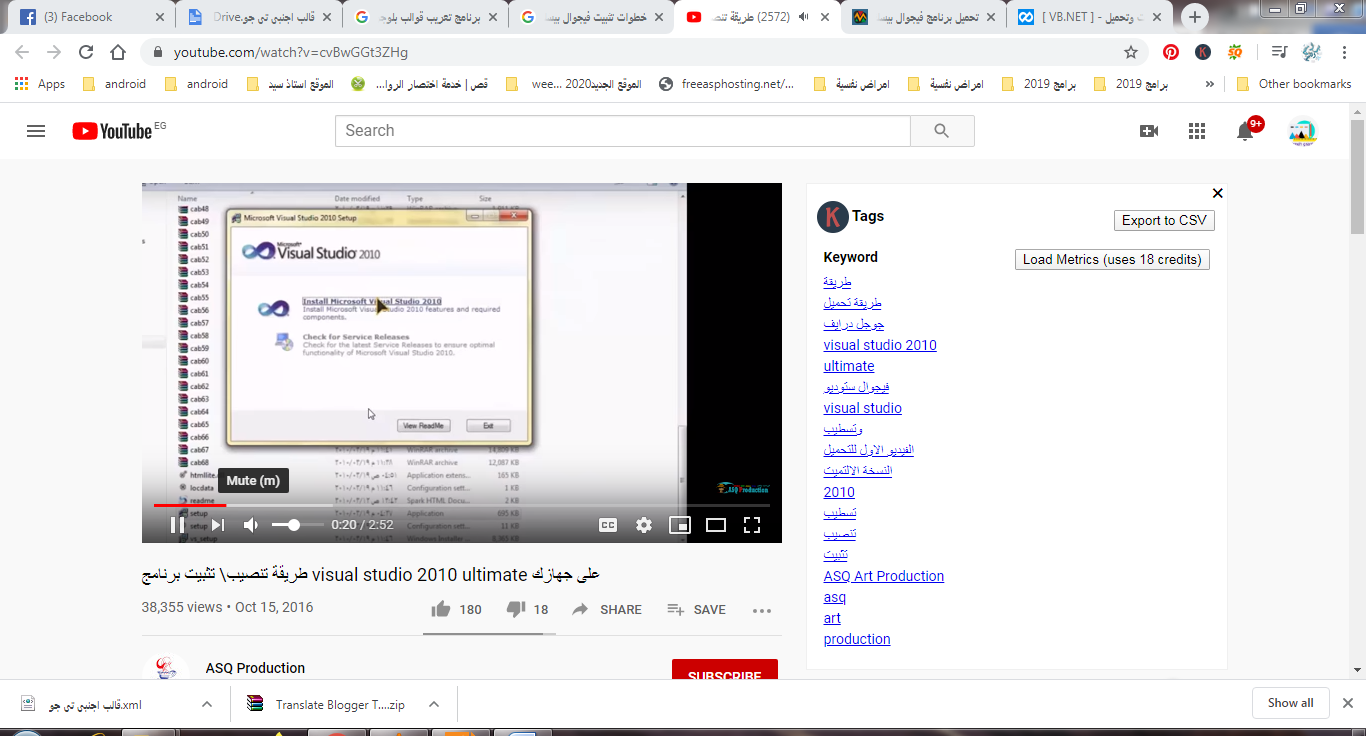This screenshot has height=736, width=1366.
Task: Open the 'art' keyword link
Action: (832, 618)
